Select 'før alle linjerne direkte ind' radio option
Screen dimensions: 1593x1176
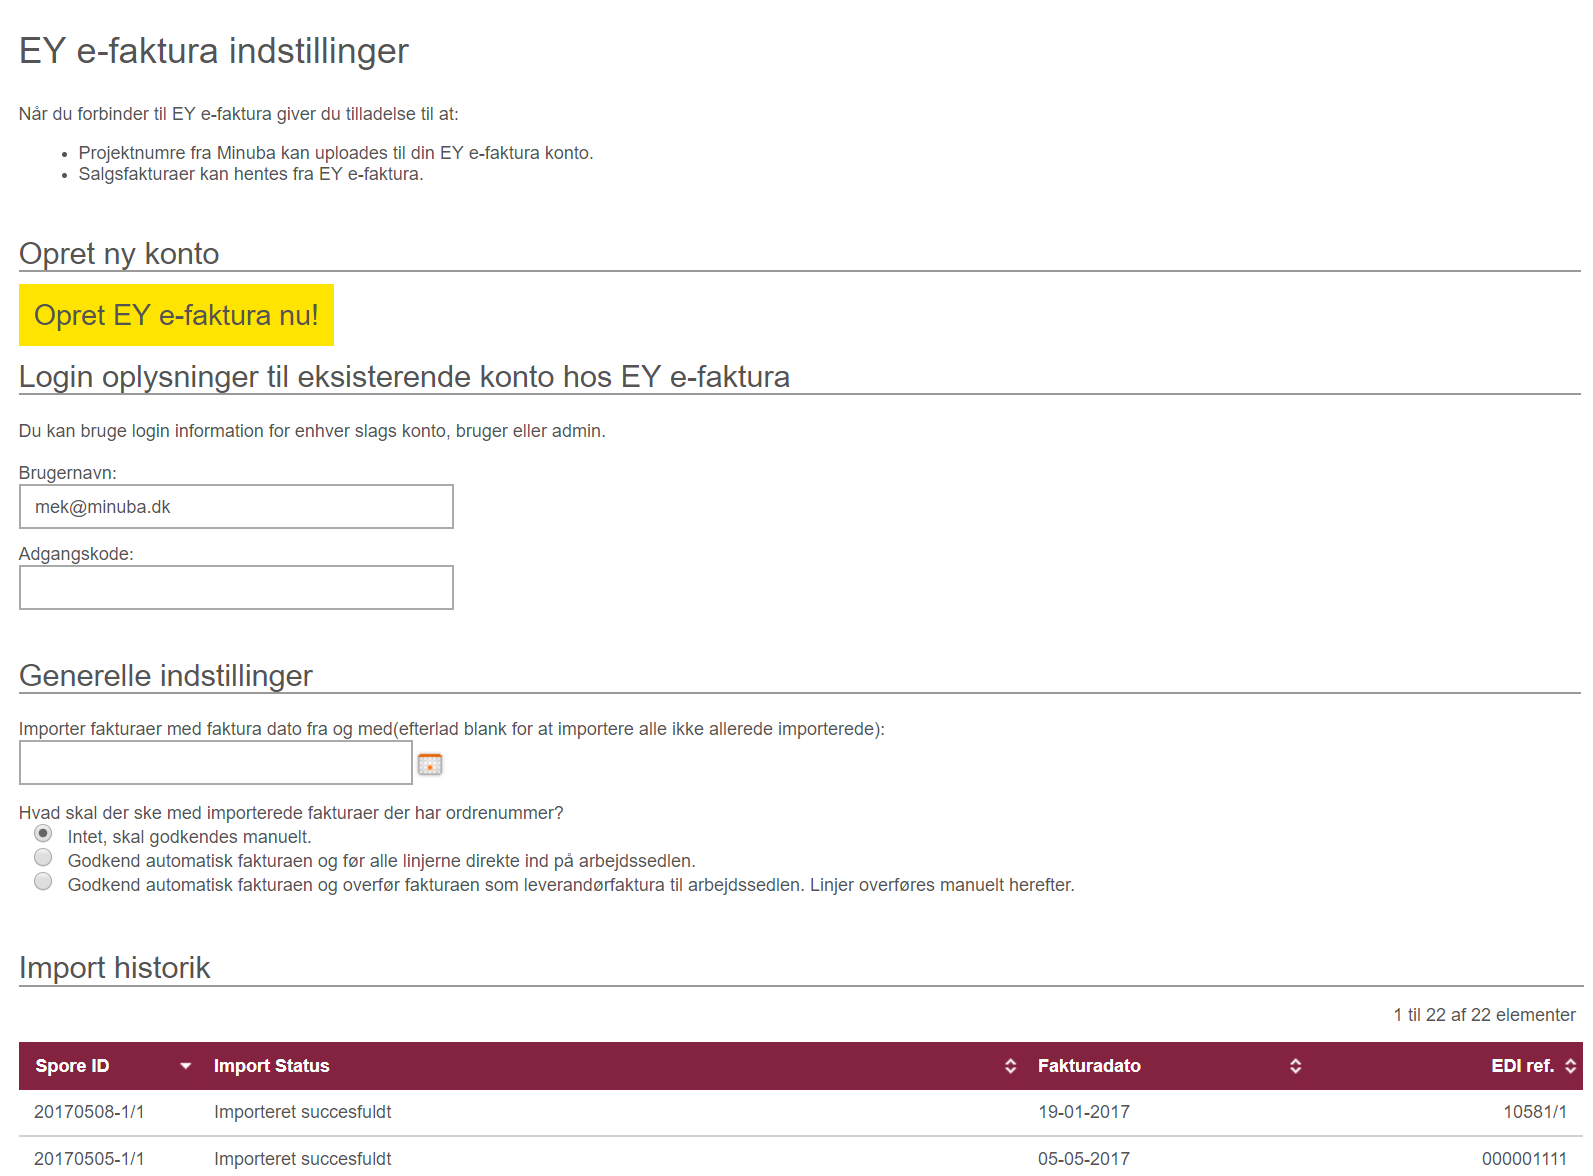point(43,857)
